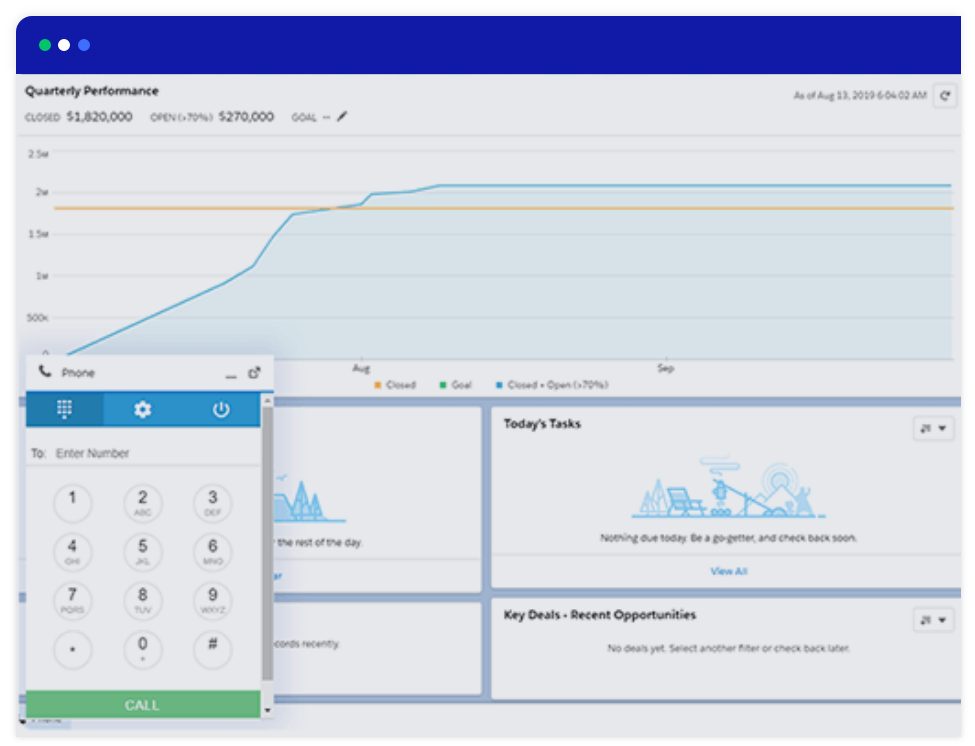Tap the 9 WXYZ key

(x=213, y=600)
